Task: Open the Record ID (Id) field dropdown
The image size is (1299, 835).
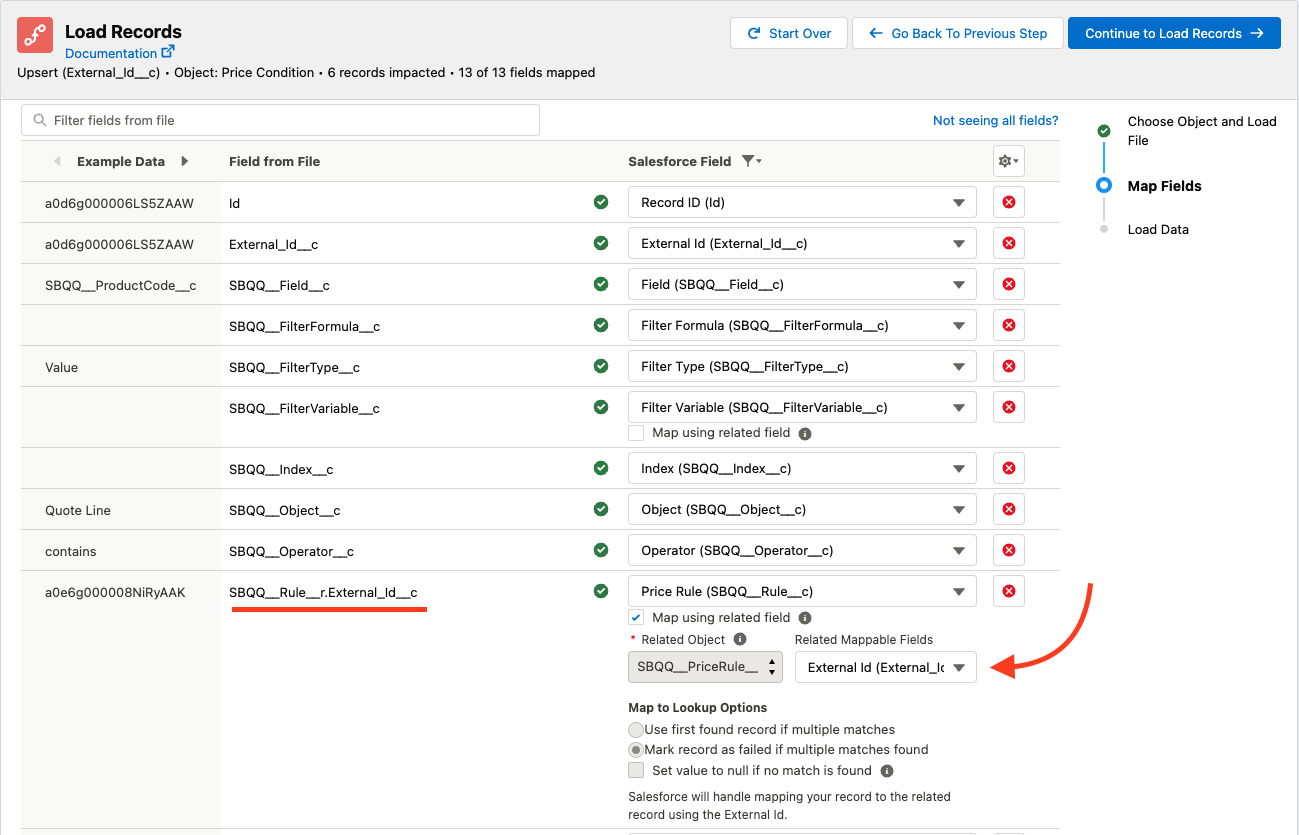Action: click(802, 202)
